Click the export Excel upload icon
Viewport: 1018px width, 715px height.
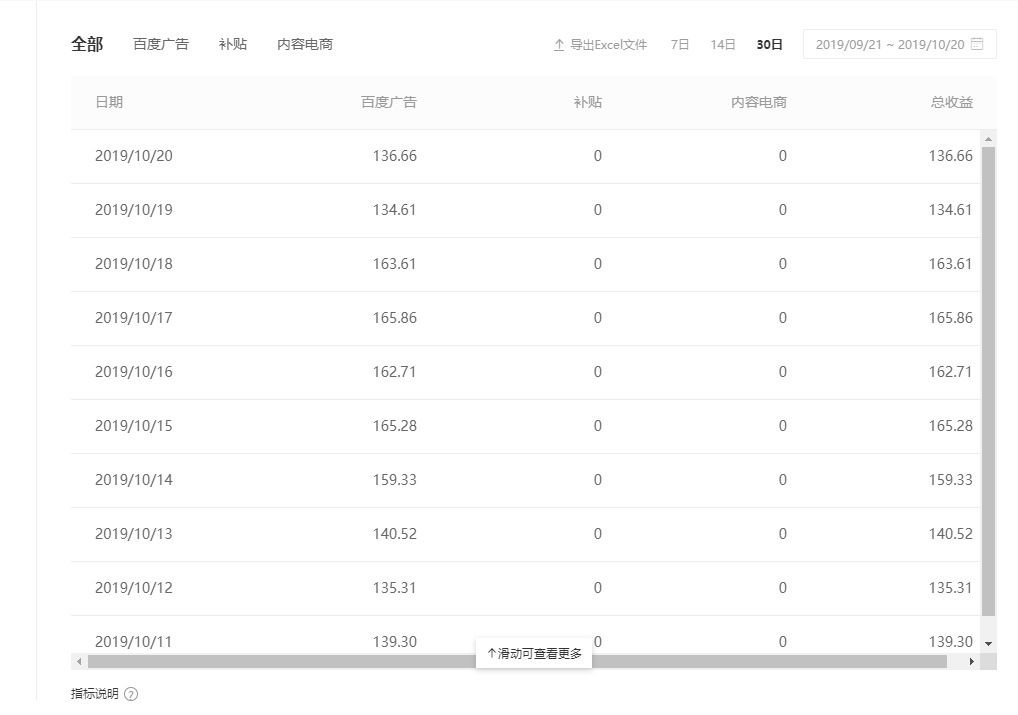[559, 45]
